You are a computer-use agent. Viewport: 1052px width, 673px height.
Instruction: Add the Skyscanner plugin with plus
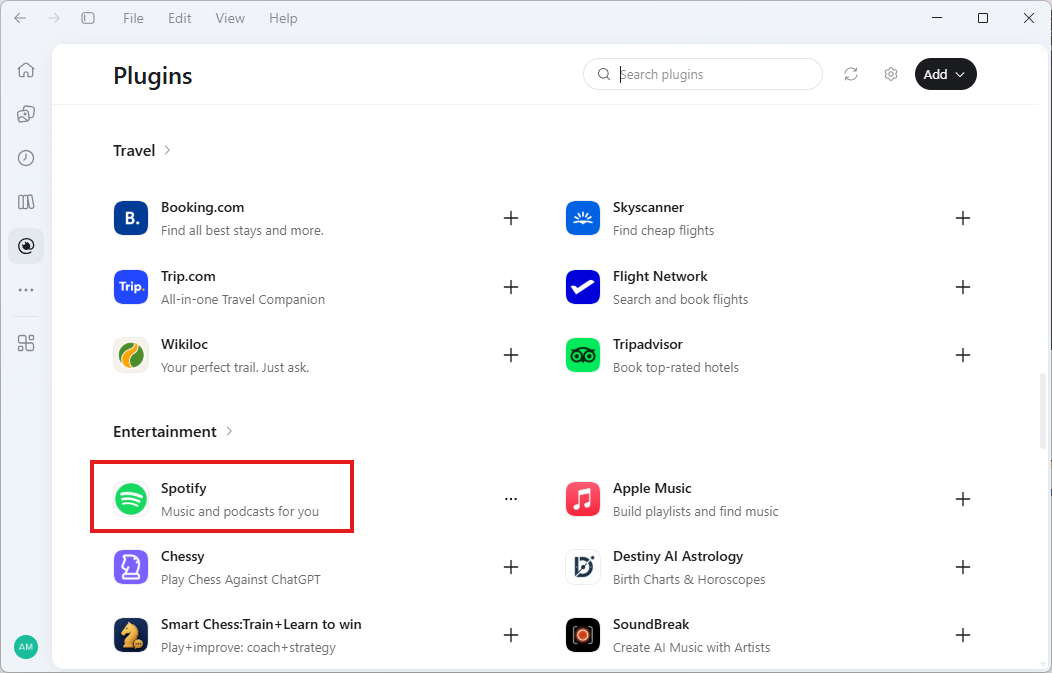pyautogui.click(x=963, y=218)
